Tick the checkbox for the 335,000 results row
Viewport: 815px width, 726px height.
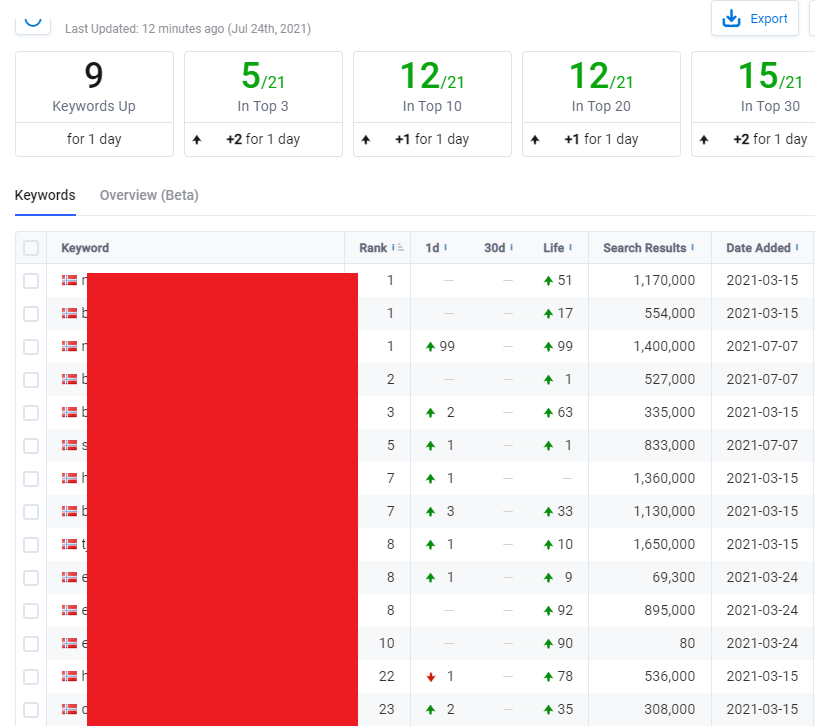pos(31,413)
